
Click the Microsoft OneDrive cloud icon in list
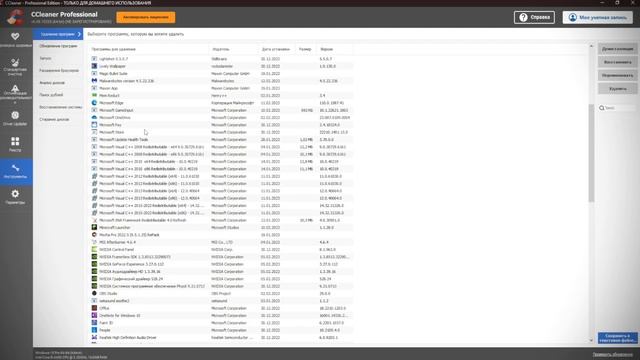[x=94, y=118]
